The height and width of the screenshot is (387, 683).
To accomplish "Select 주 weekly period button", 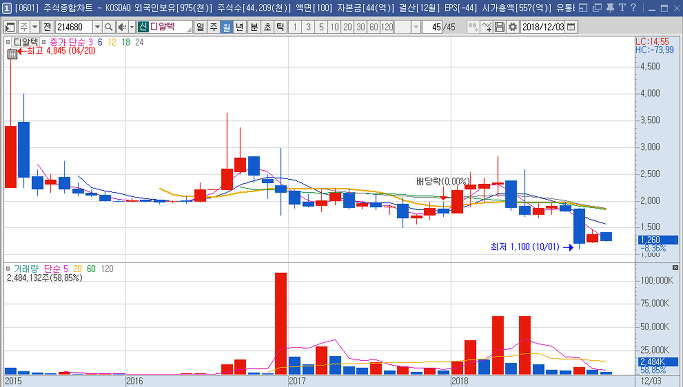I will 213,27.
